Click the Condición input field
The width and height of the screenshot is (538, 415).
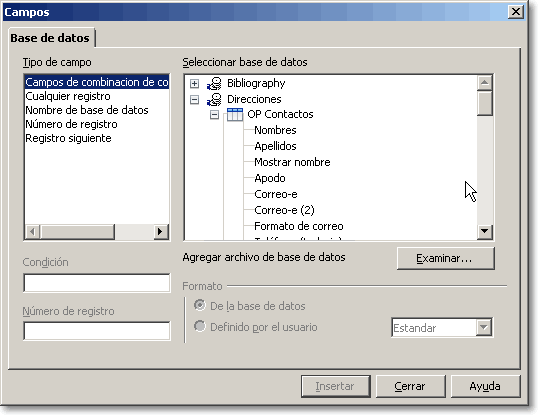97,283
